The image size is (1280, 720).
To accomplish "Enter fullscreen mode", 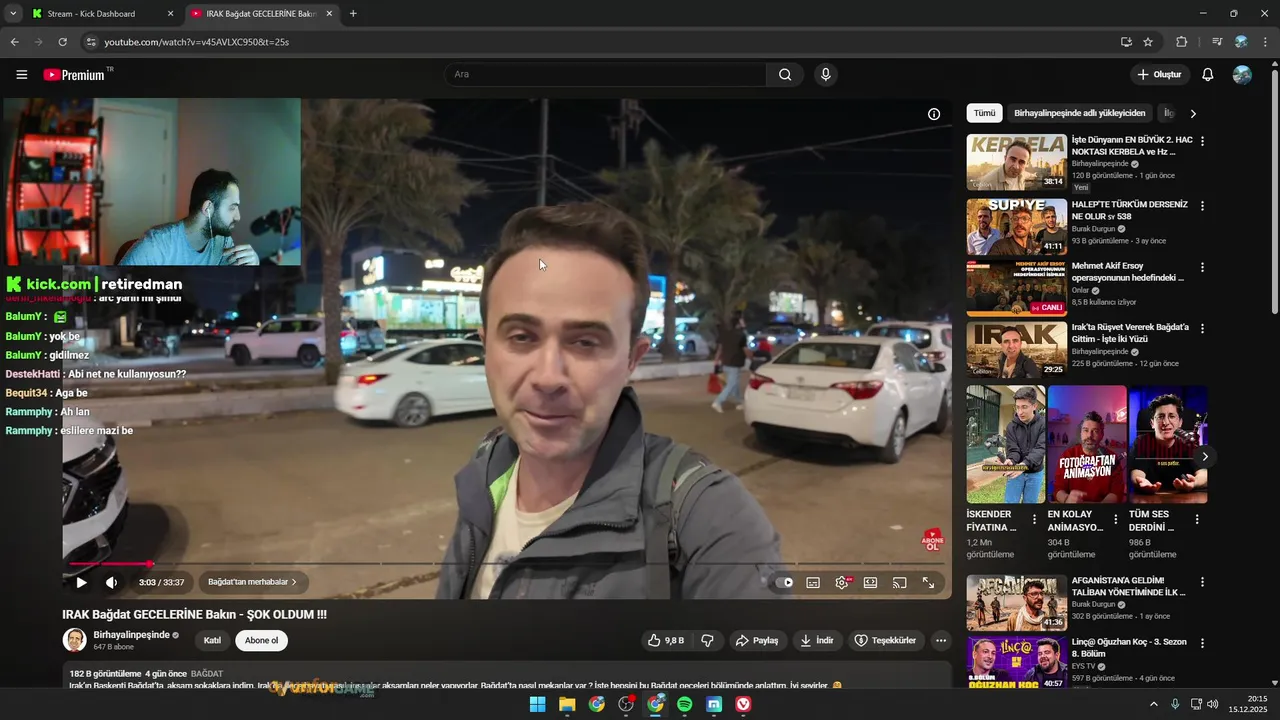I will click(928, 582).
